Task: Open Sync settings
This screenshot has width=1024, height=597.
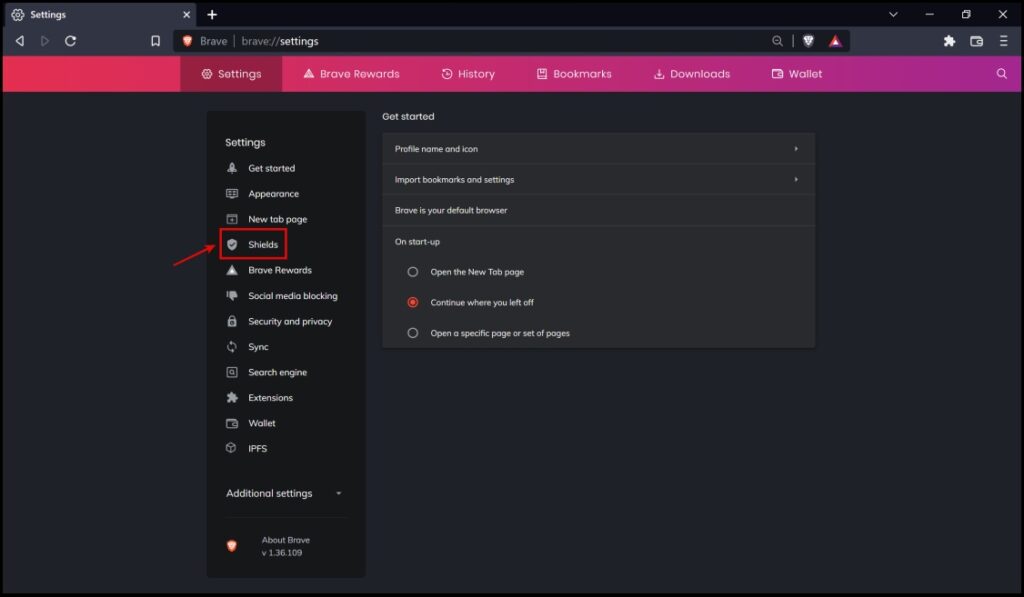Action: [258, 347]
